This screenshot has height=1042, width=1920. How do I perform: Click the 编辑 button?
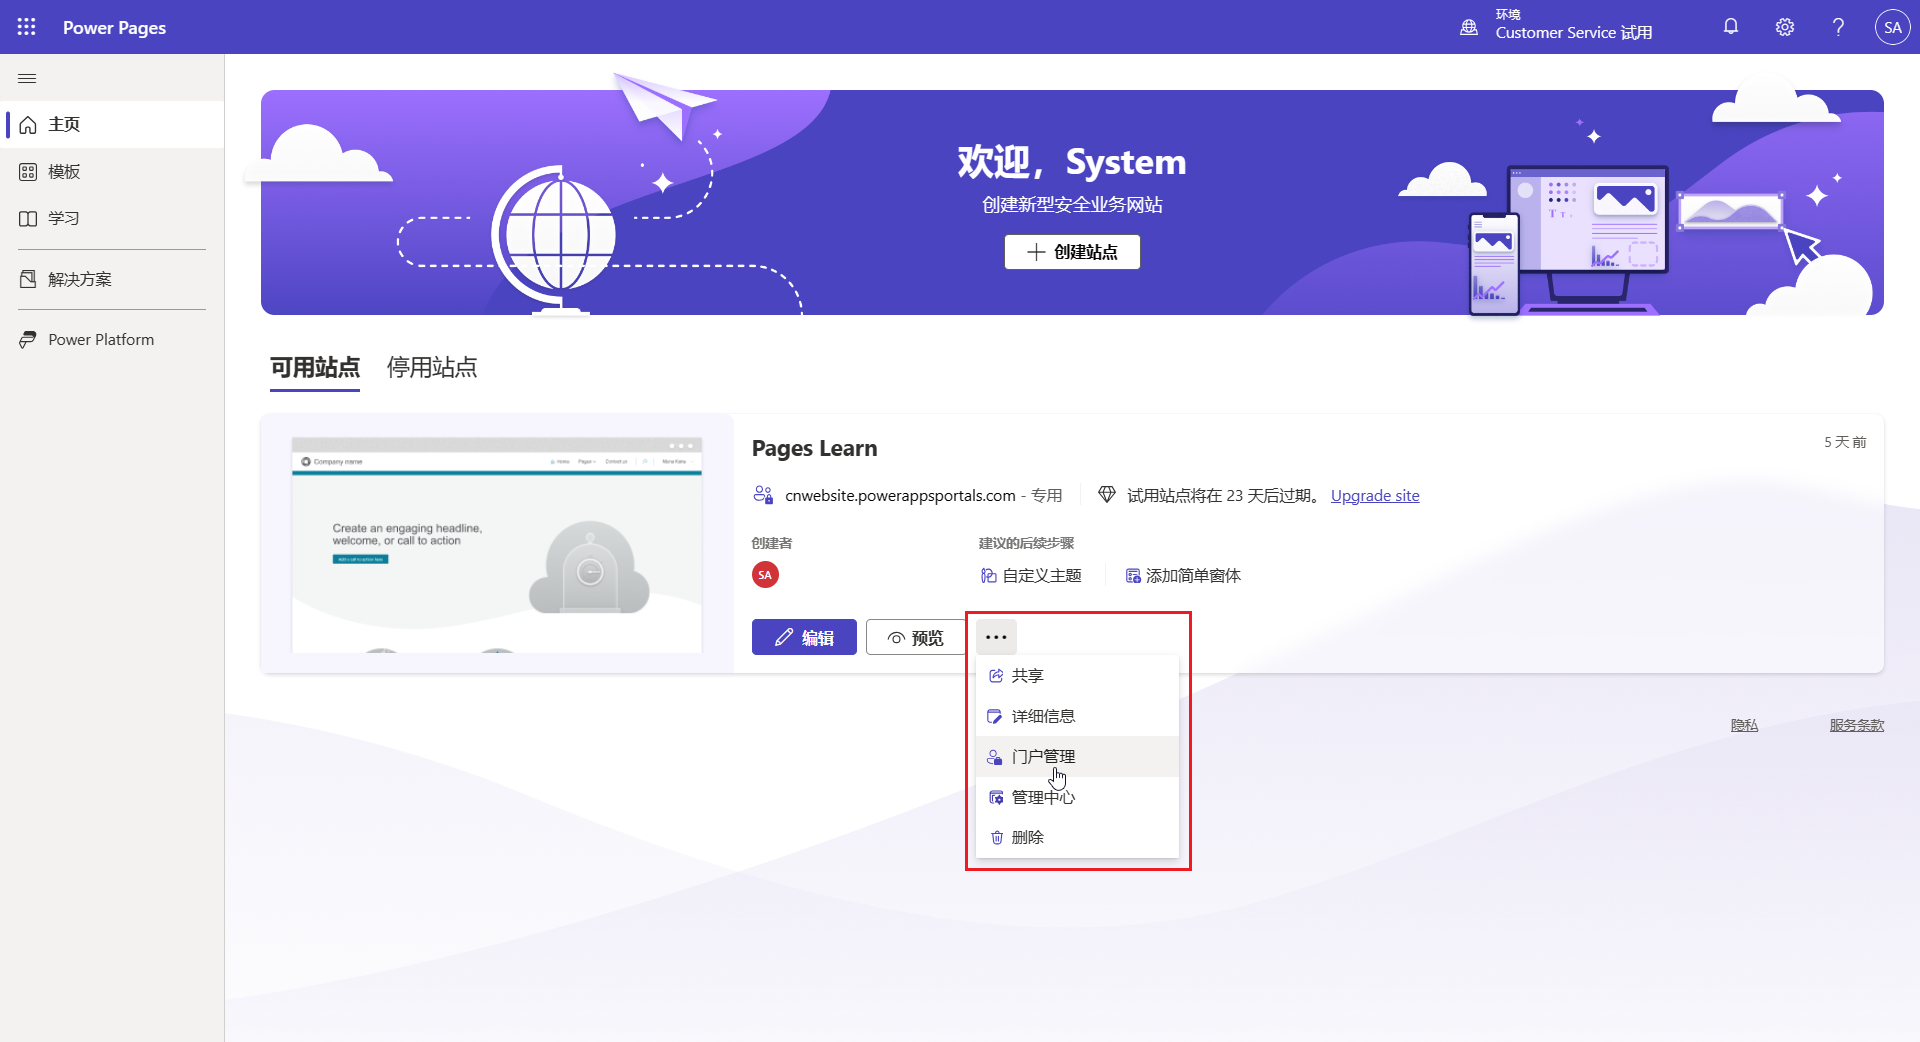pyautogui.click(x=804, y=637)
